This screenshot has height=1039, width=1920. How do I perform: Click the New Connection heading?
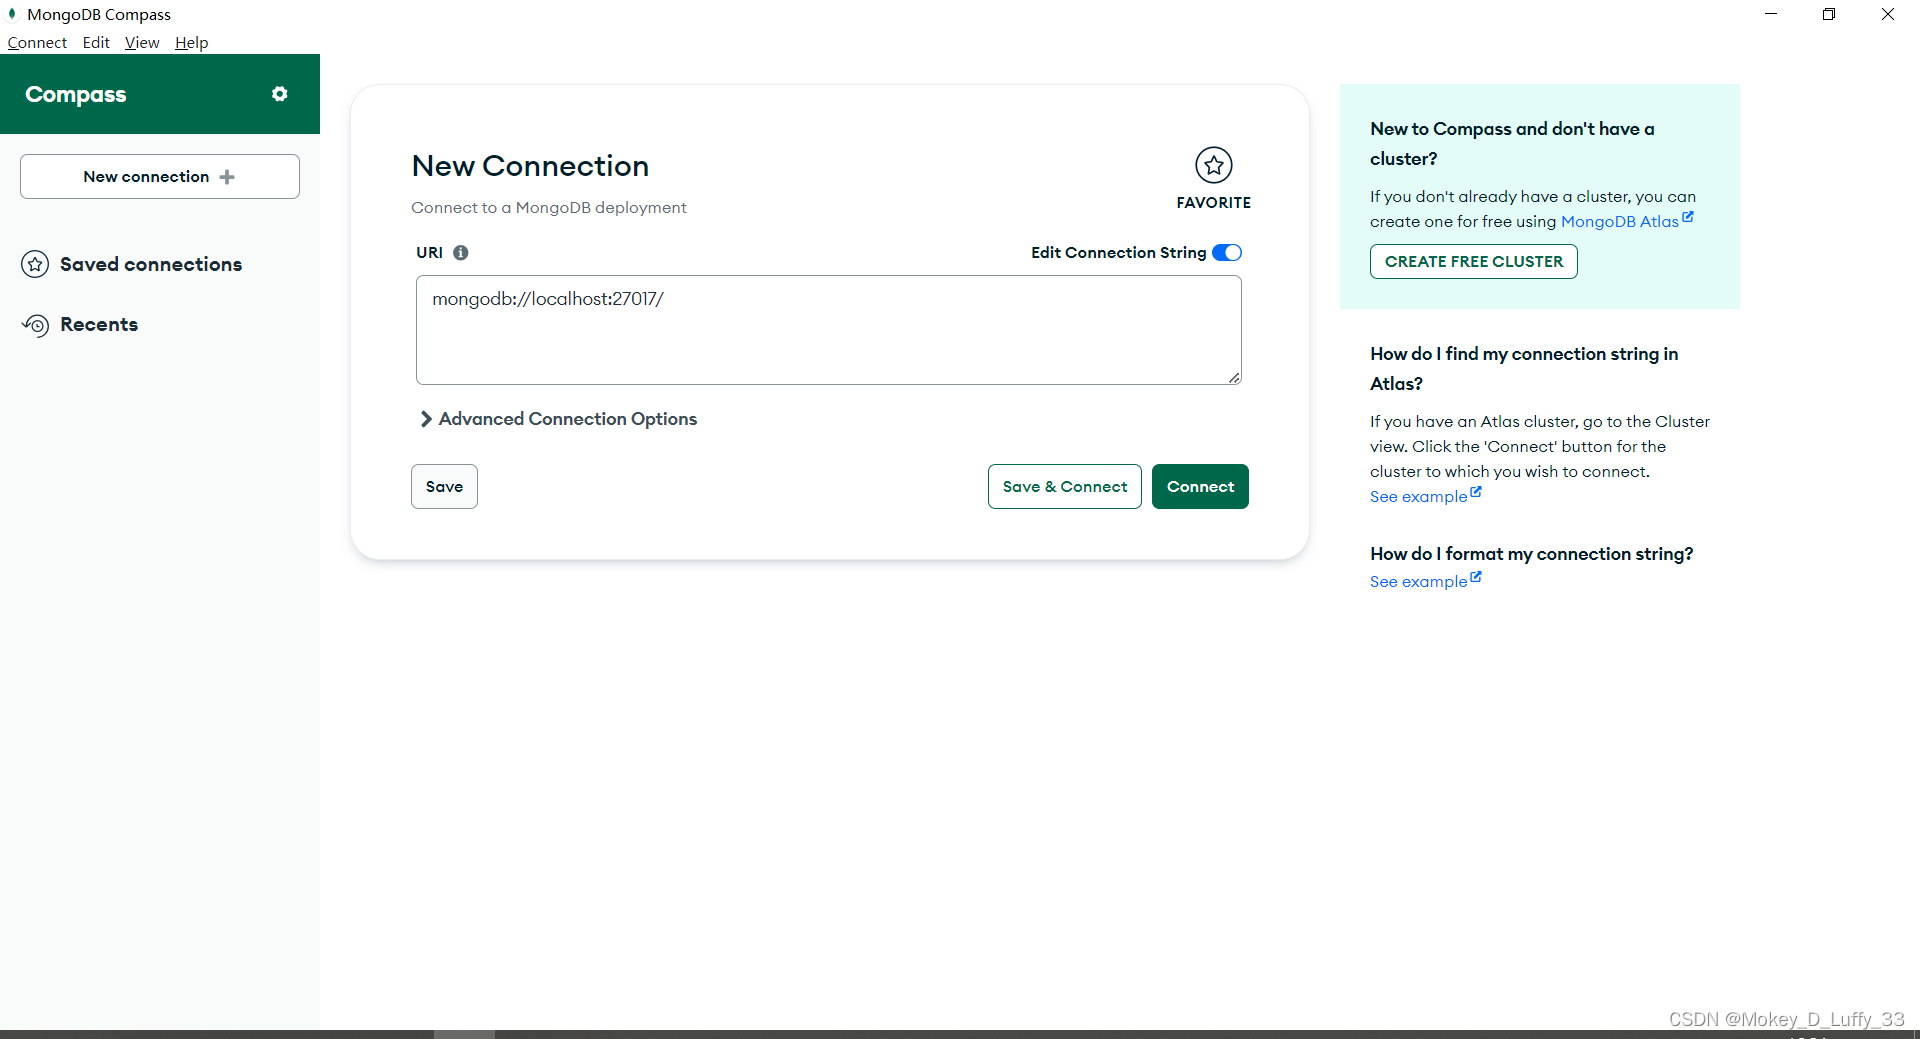[x=530, y=166]
